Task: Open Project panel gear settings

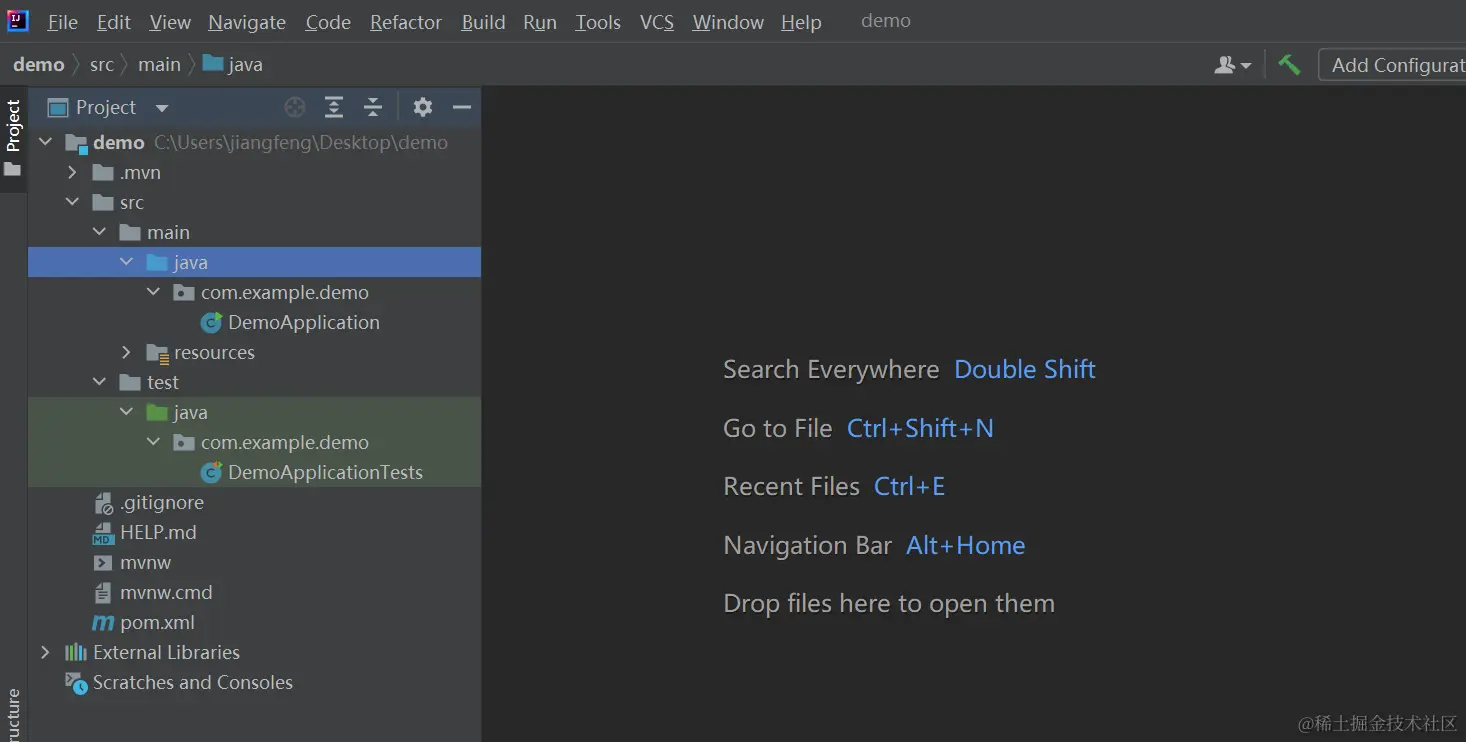Action: (x=423, y=107)
